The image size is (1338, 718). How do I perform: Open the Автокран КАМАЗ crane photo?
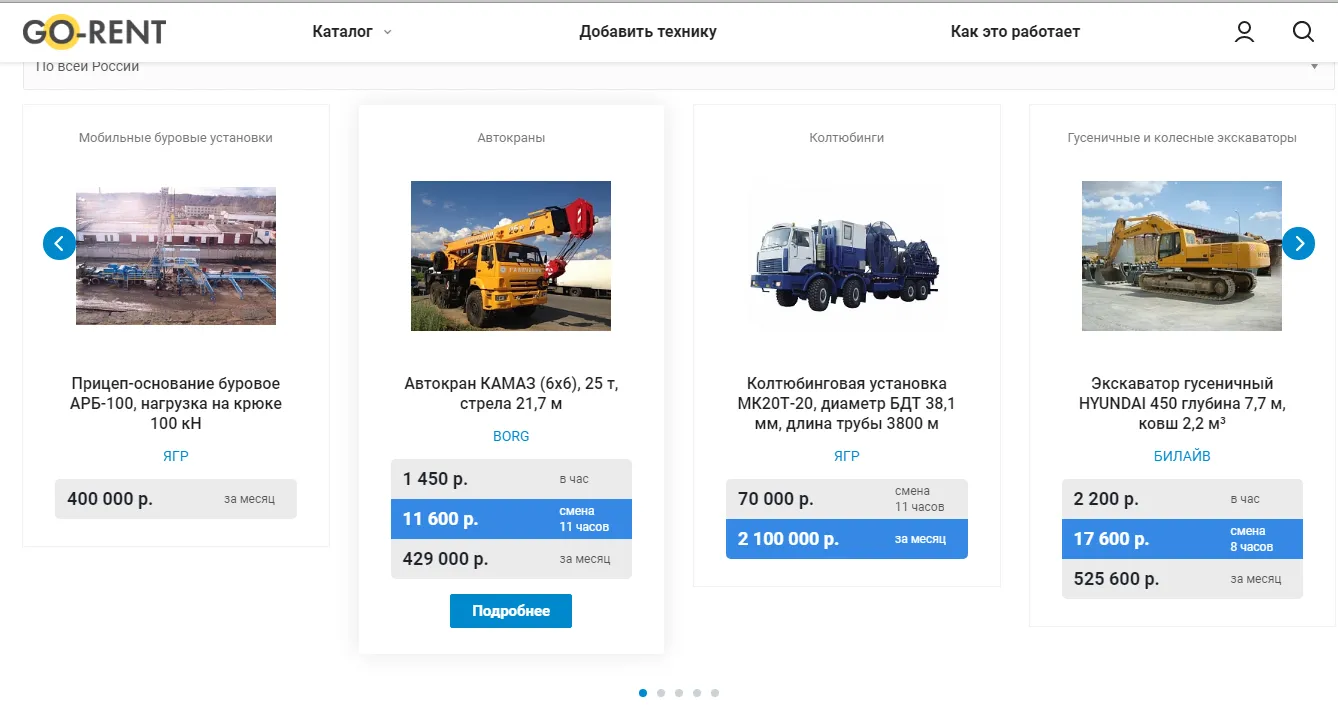click(x=511, y=256)
